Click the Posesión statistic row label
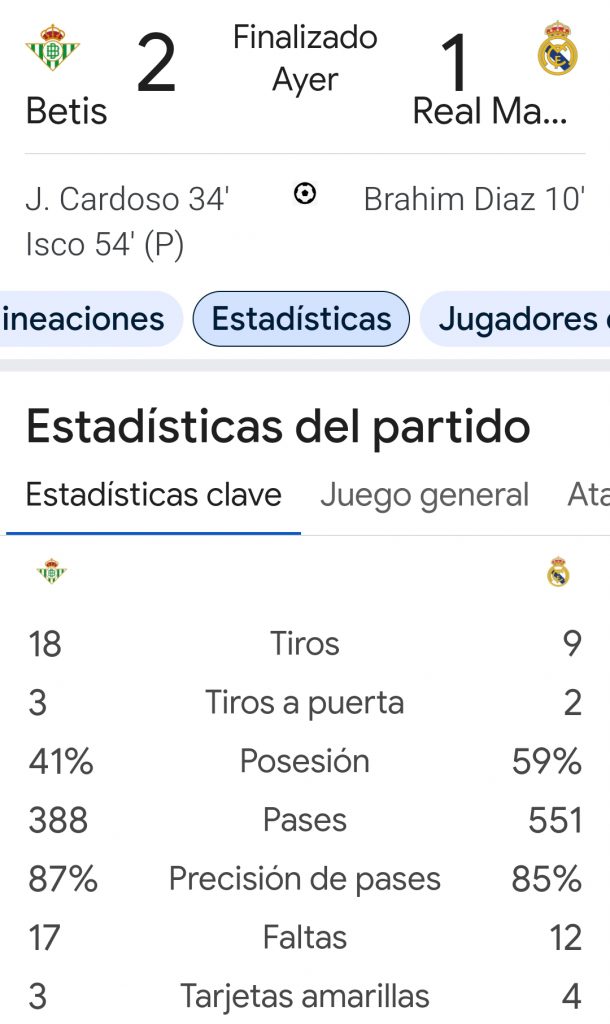The width and height of the screenshot is (610, 1024). 305,761
